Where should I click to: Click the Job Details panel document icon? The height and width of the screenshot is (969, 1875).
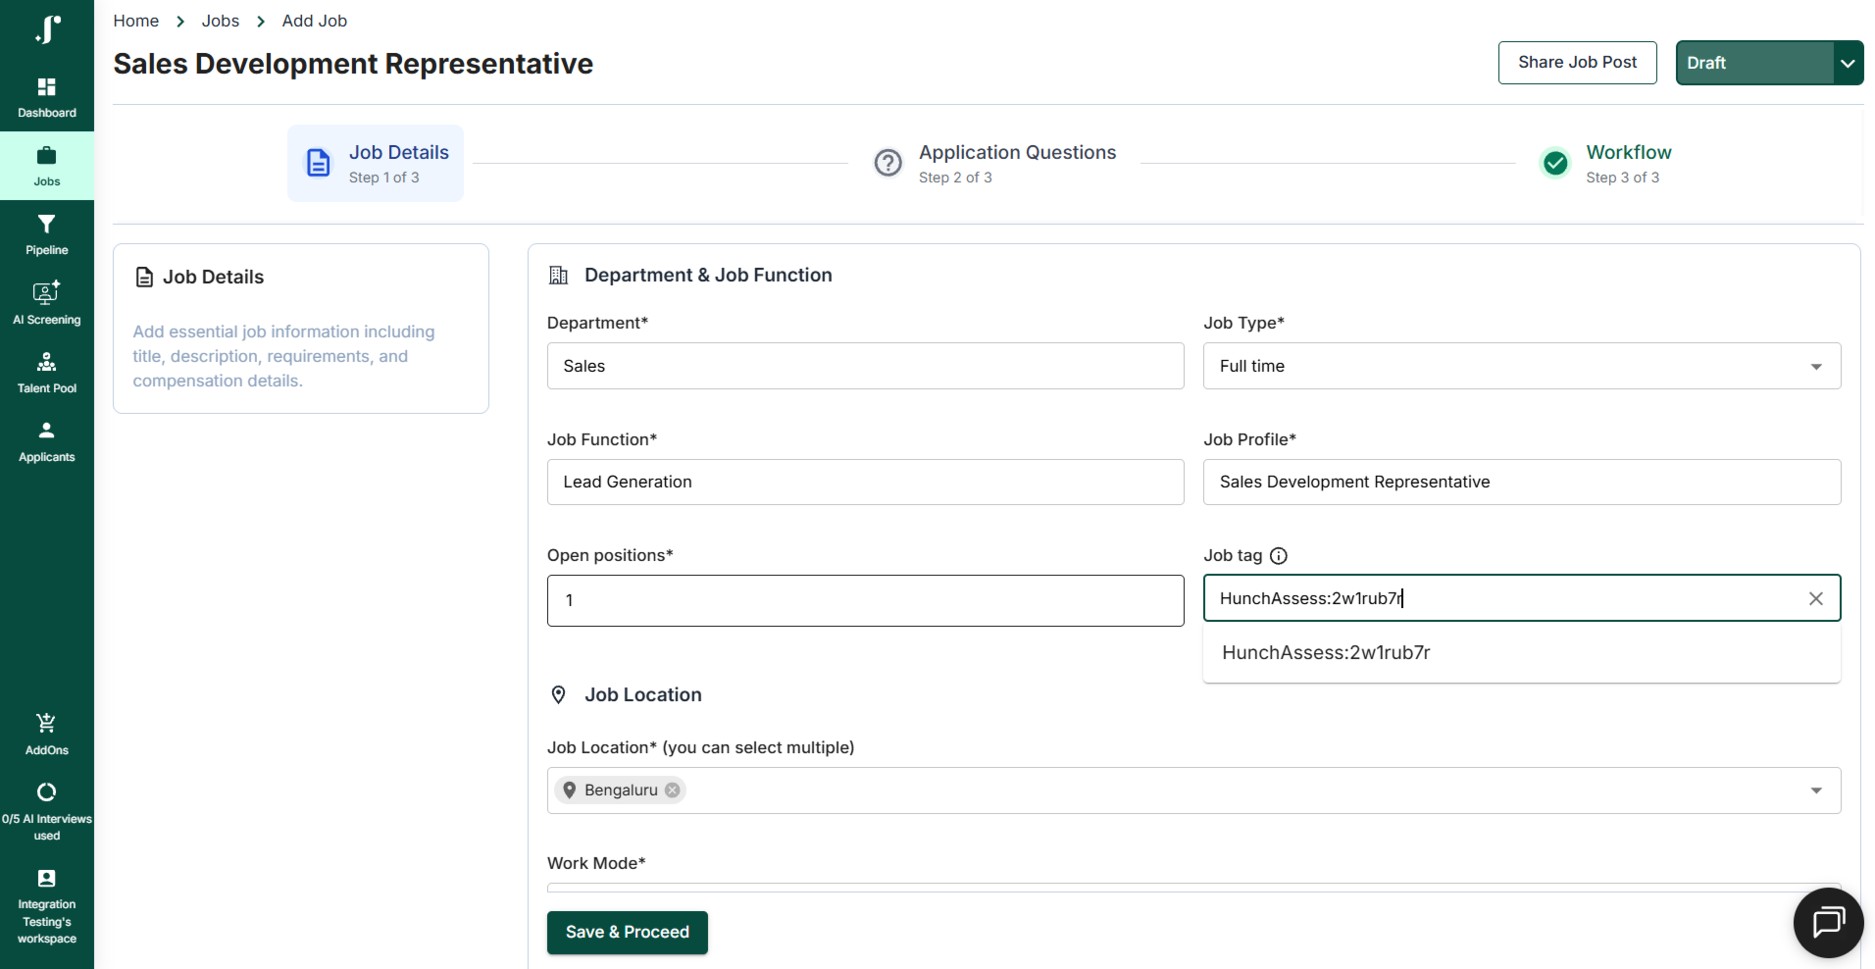[144, 277]
